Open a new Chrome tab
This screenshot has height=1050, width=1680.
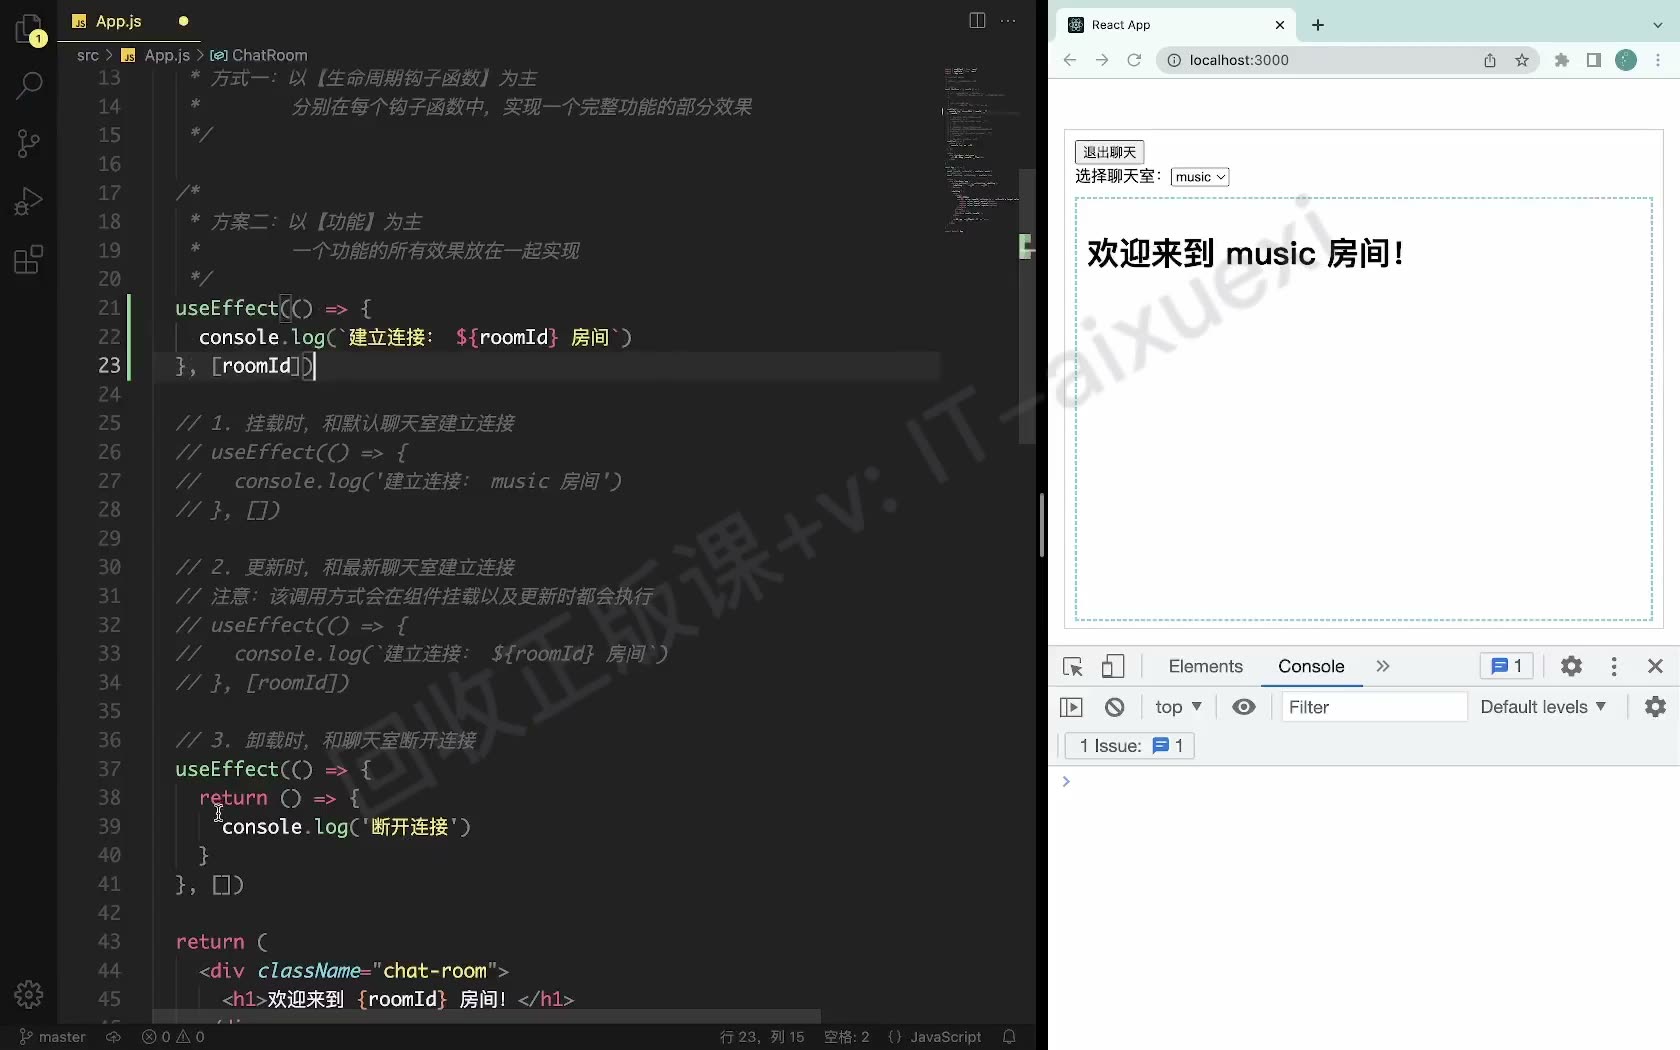(1318, 25)
